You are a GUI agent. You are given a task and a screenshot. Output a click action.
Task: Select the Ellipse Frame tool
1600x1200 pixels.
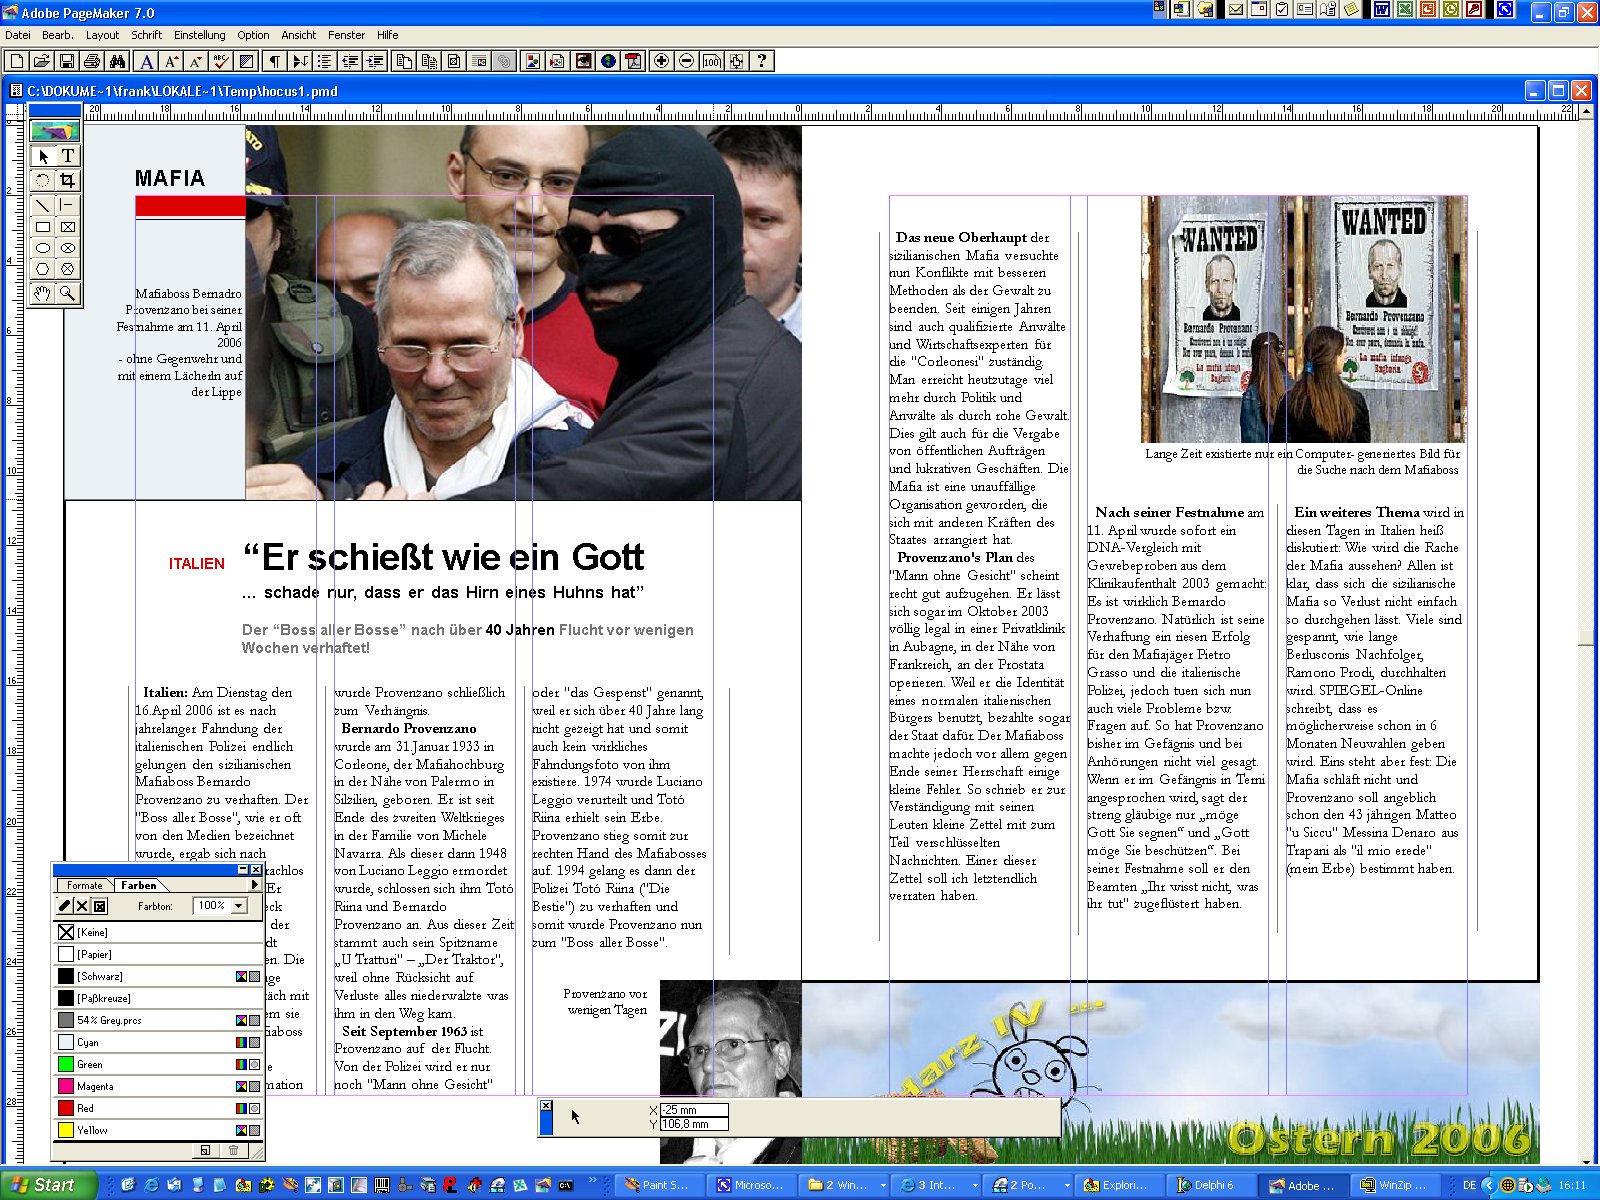pyautogui.click(x=67, y=248)
